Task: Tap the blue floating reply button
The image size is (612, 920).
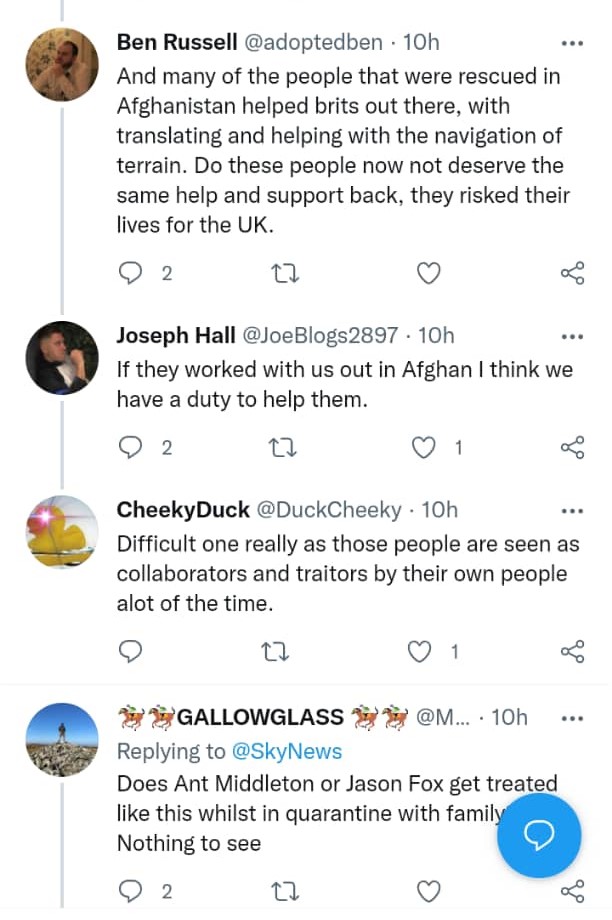Action: tap(540, 836)
